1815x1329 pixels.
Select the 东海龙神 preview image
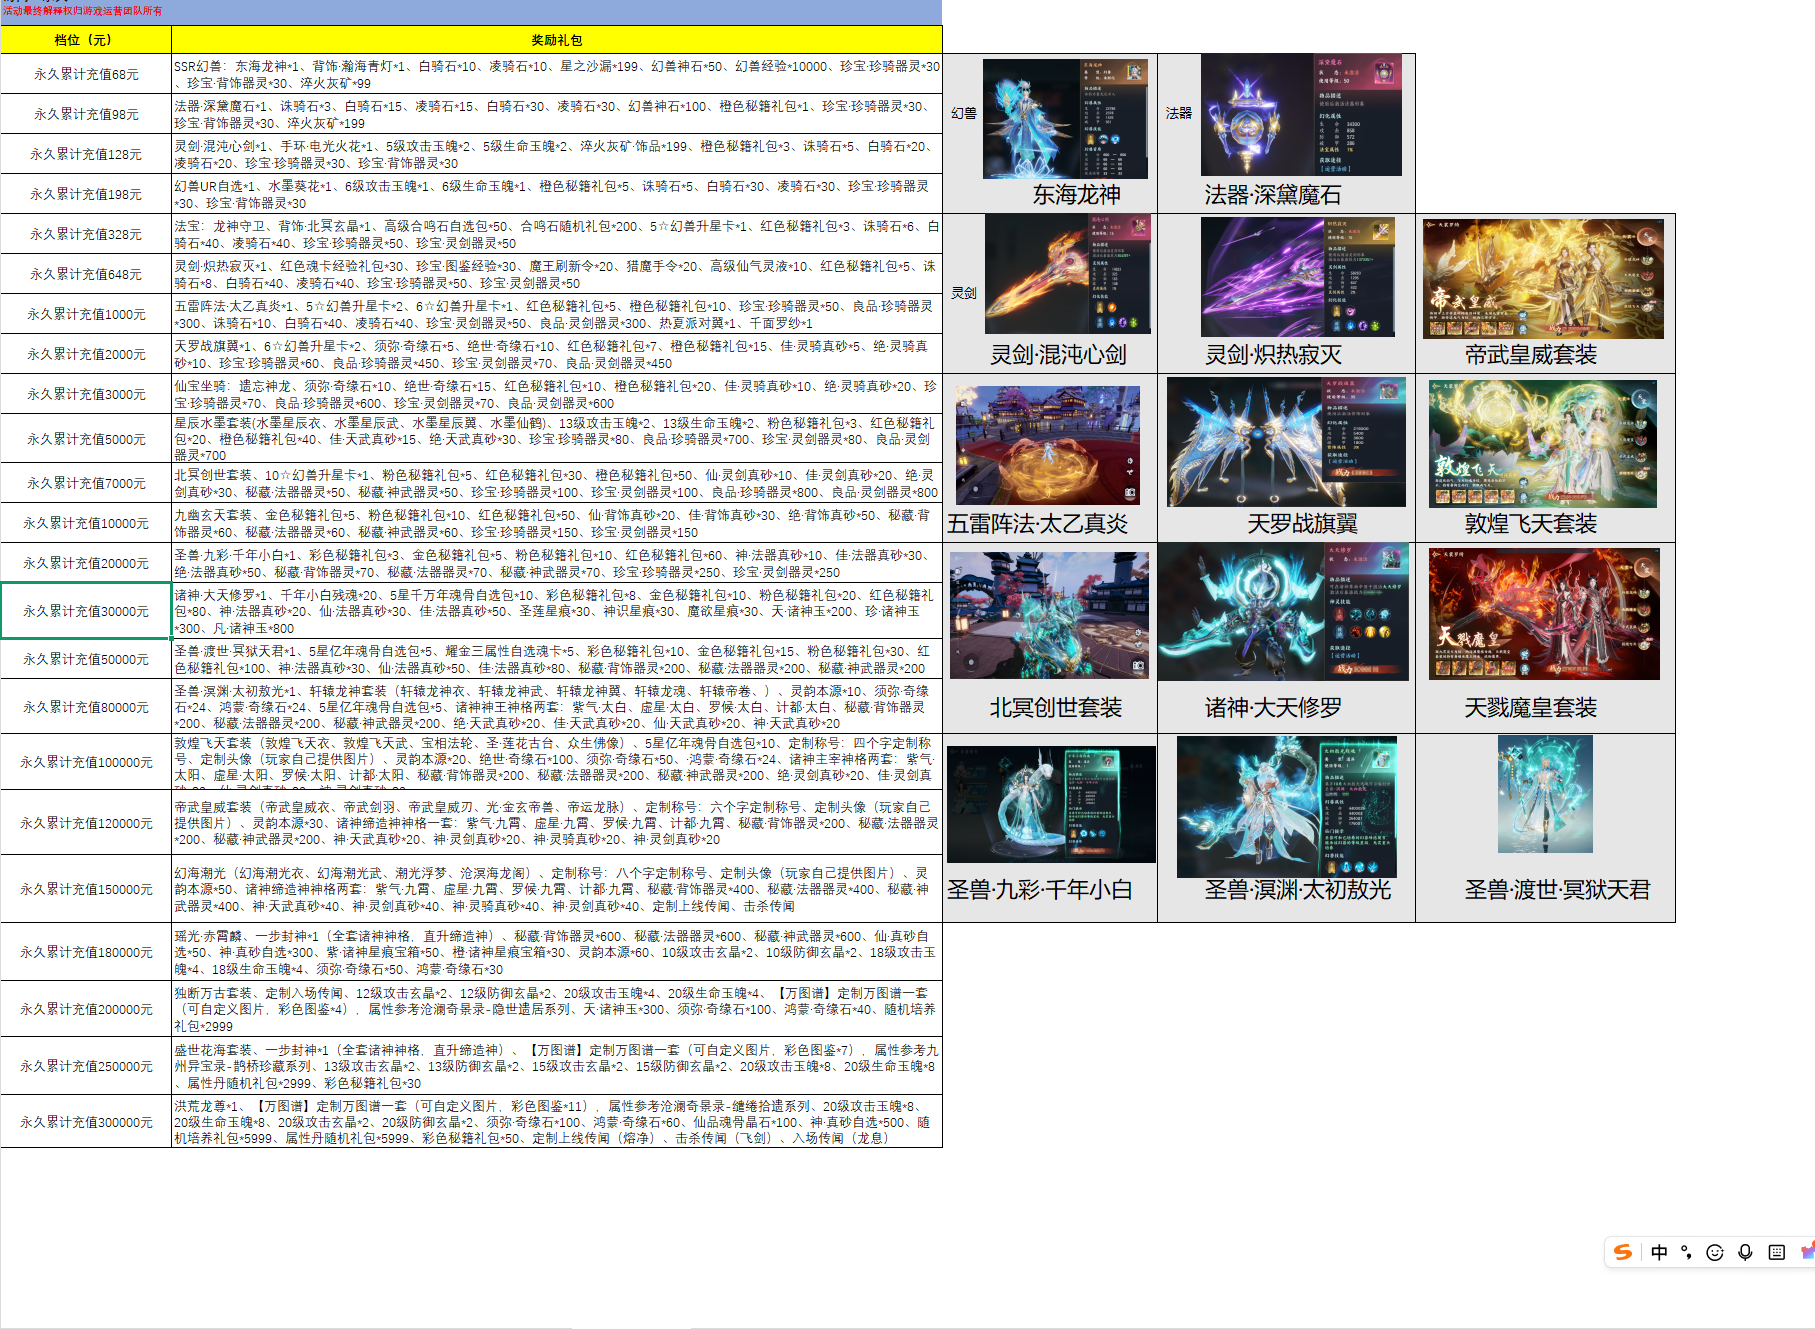[x=1065, y=118]
